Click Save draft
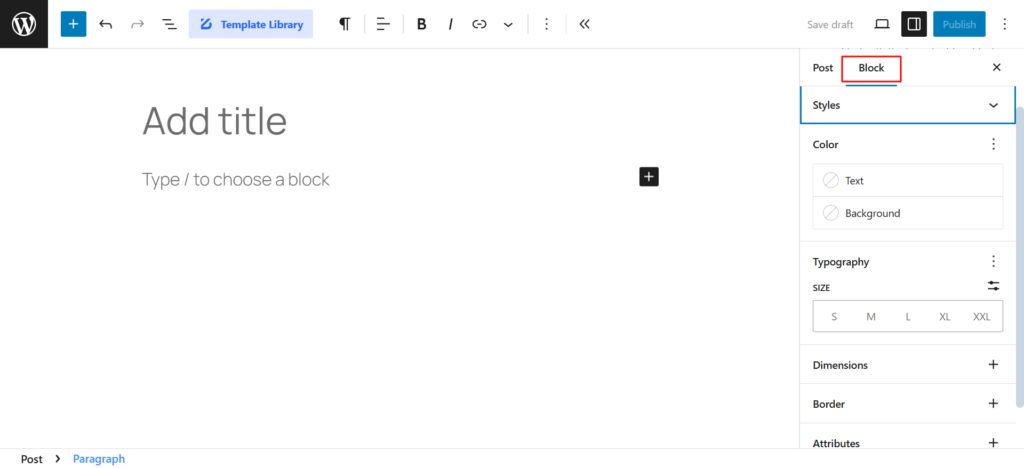 pos(830,24)
